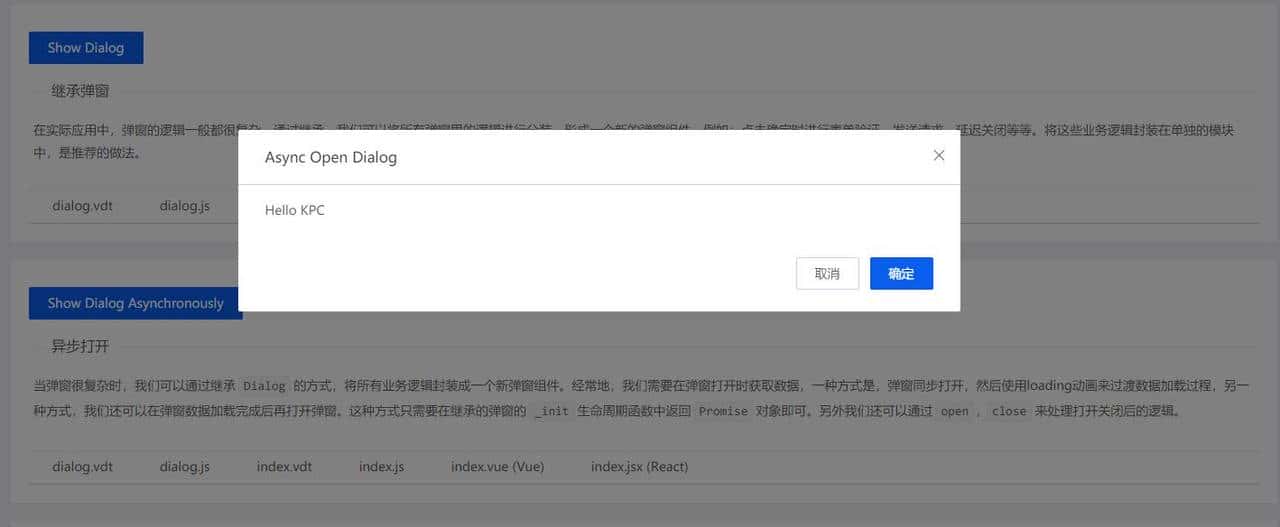The image size is (1280, 527).
Task: Switch to the index.js tab
Action: click(x=381, y=466)
